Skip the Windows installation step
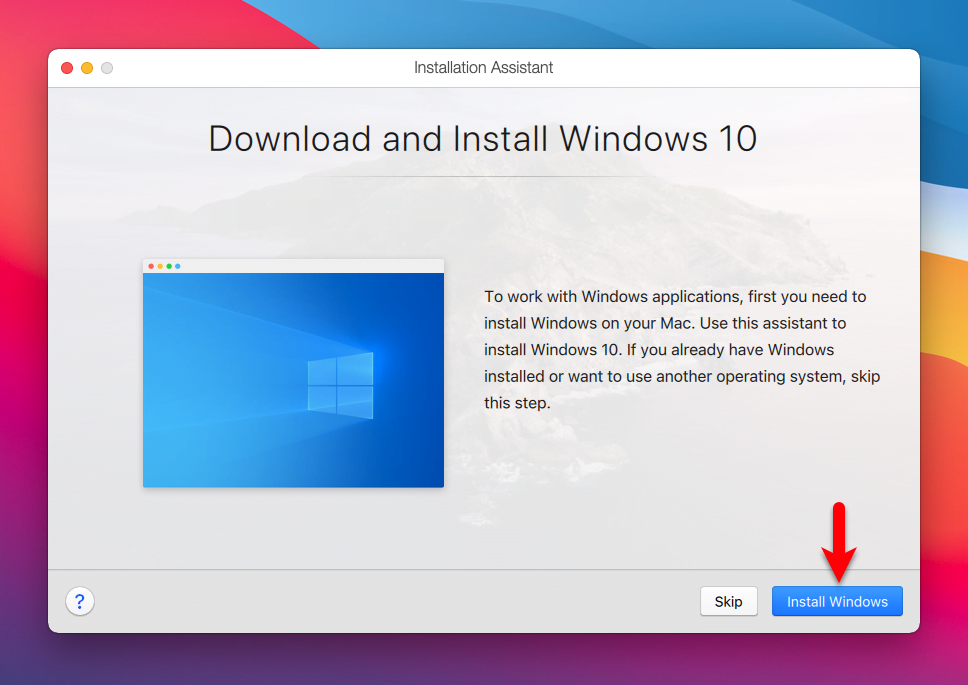 click(x=728, y=601)
